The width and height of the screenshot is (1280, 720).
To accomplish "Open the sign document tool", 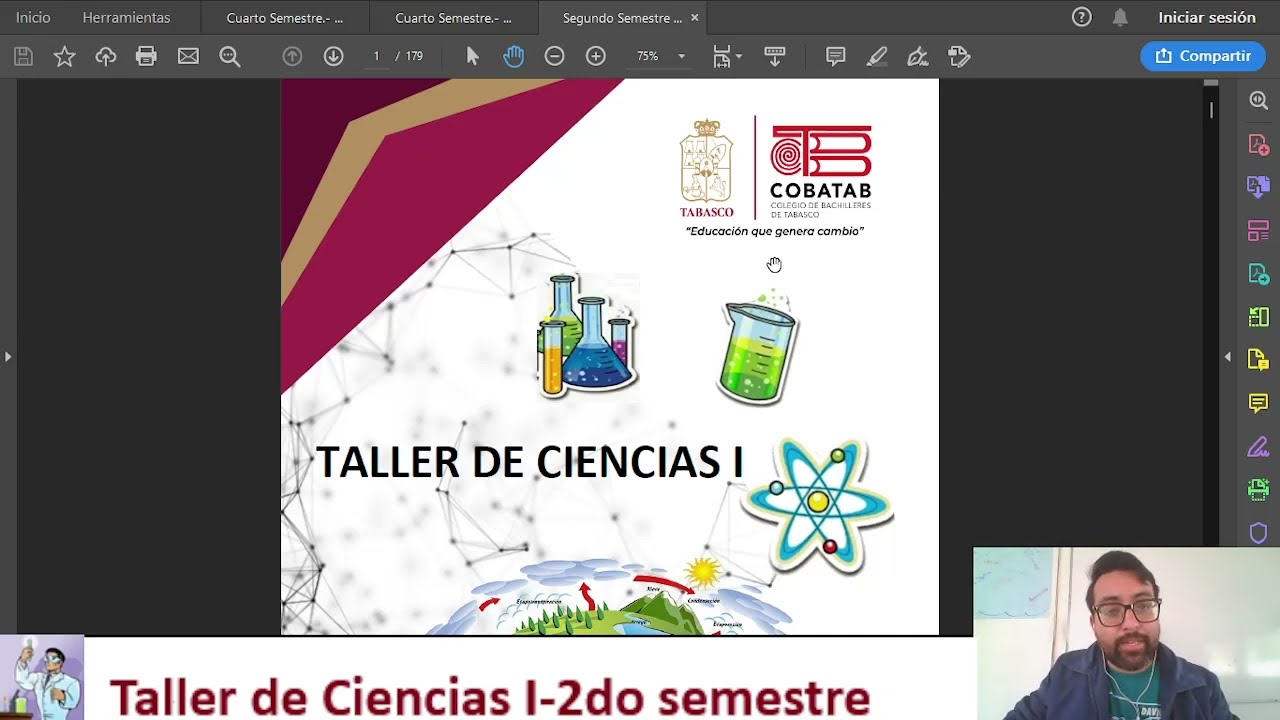I will coord(918,57).
